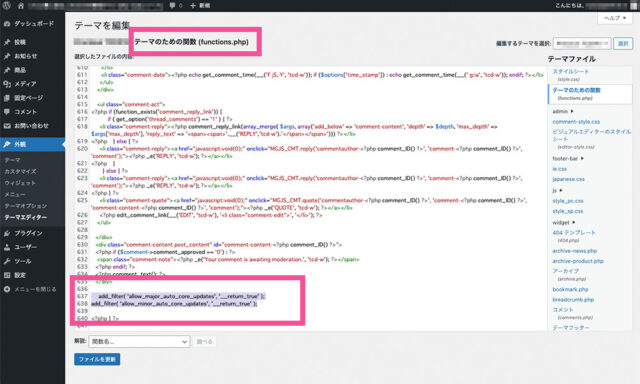Click the settings icon beside 設定
The image size is (640, 384).
point(7,275)
